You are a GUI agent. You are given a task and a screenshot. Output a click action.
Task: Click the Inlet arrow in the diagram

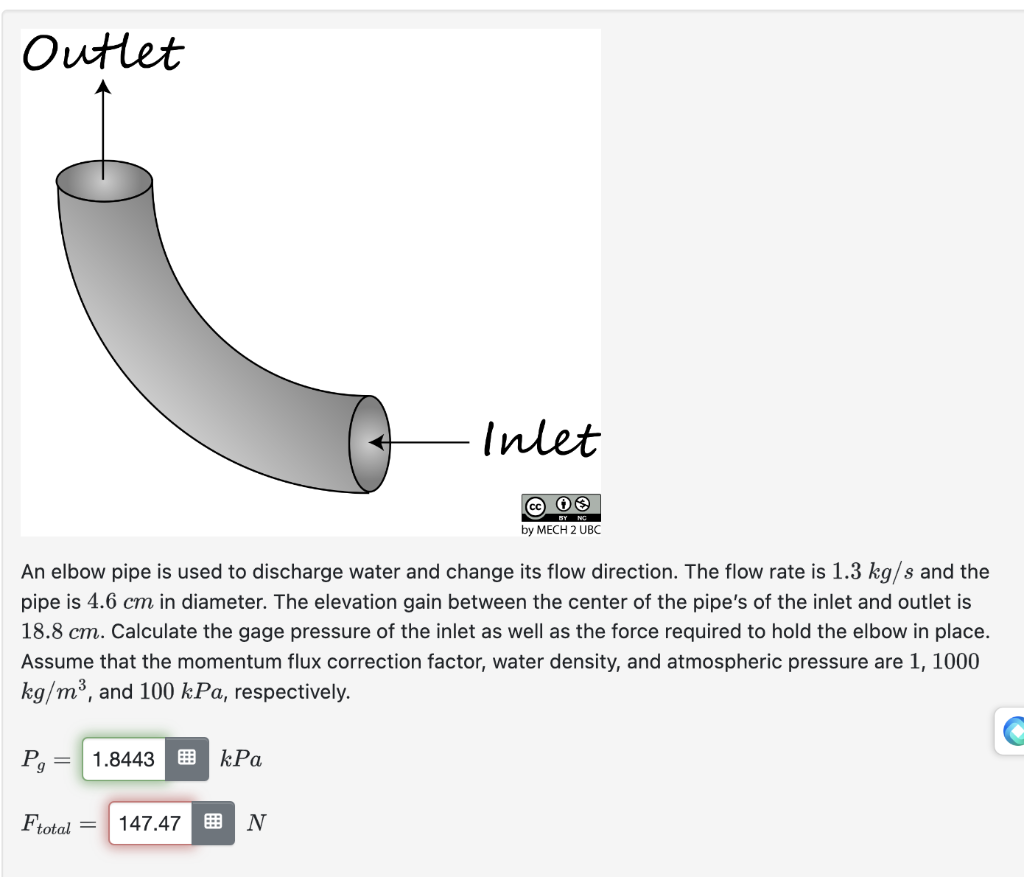click(420, 442)
